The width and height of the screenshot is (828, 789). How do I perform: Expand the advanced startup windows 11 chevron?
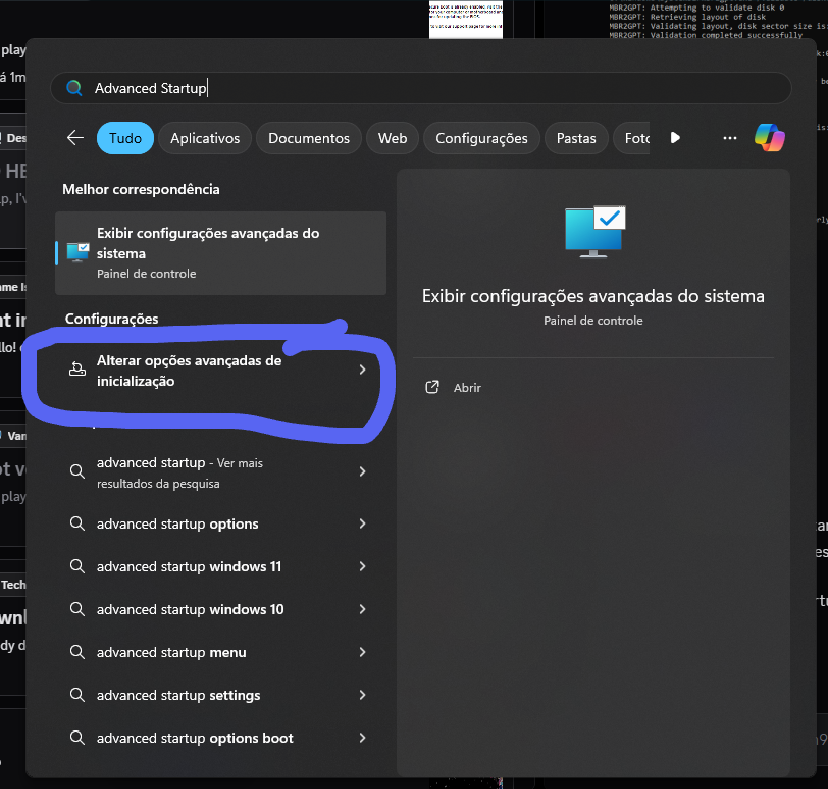coord(362,566)
